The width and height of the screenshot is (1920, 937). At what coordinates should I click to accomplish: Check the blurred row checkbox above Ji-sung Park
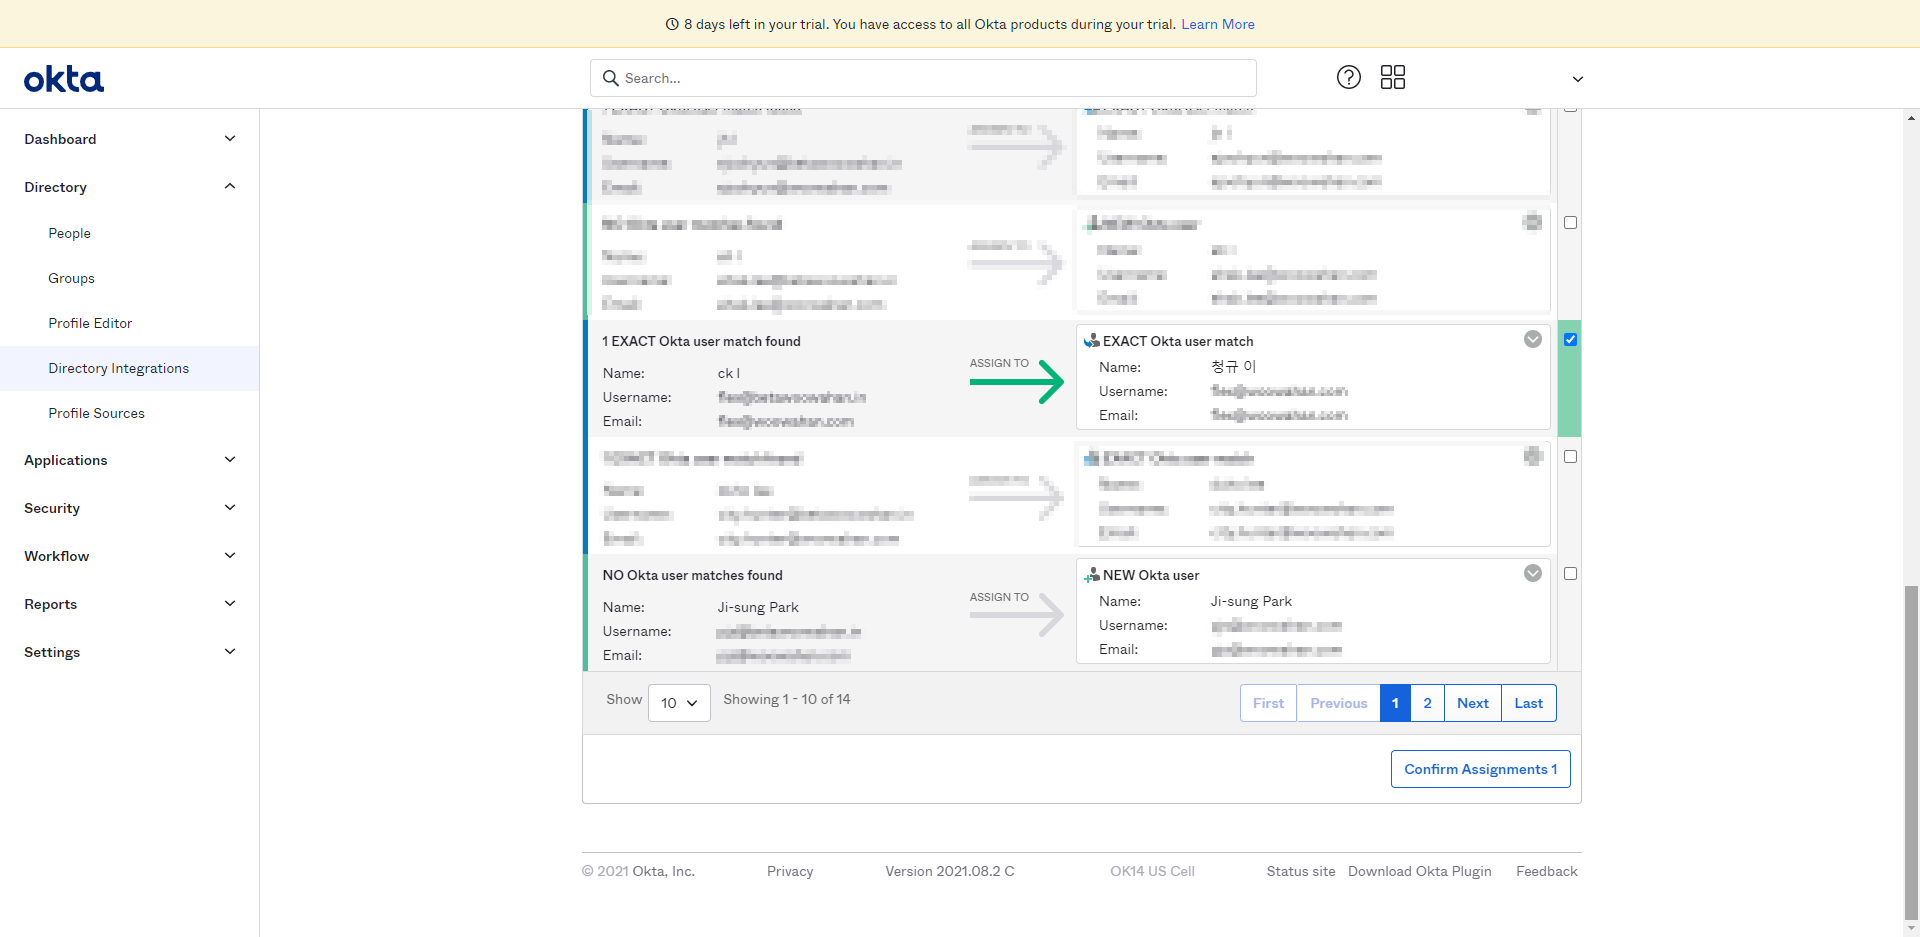click(x=1570, y=457)
